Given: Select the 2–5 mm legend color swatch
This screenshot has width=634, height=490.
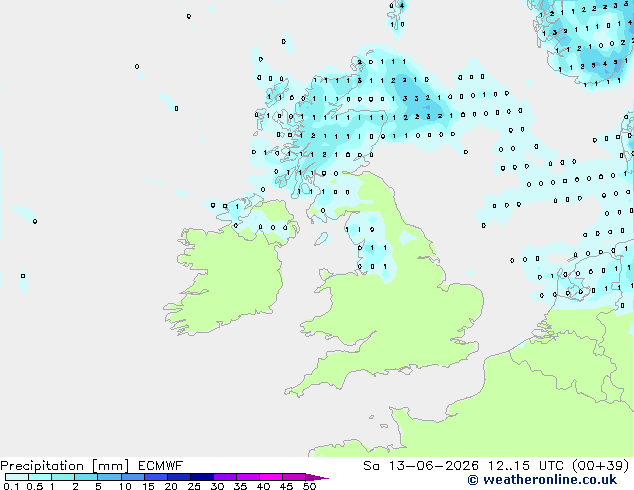Looking at the screenshot, I should tap(86, 477).
